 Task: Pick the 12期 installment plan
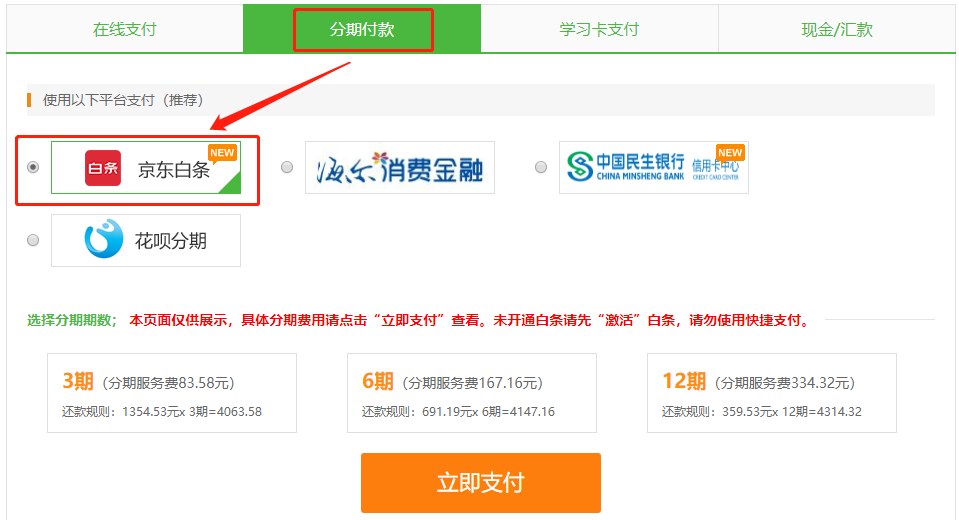point(771,393)
